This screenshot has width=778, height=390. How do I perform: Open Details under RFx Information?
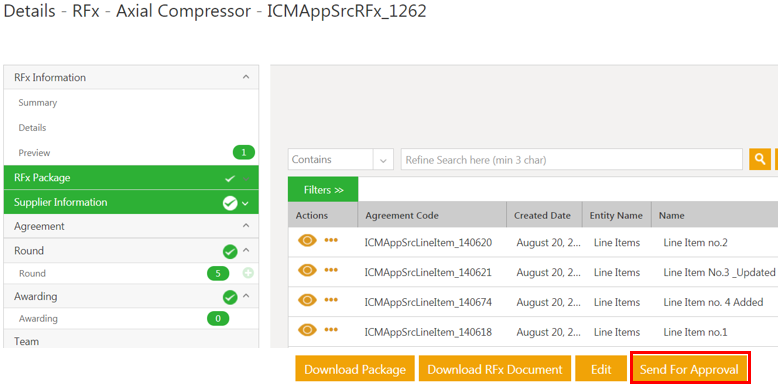(32, 128)
